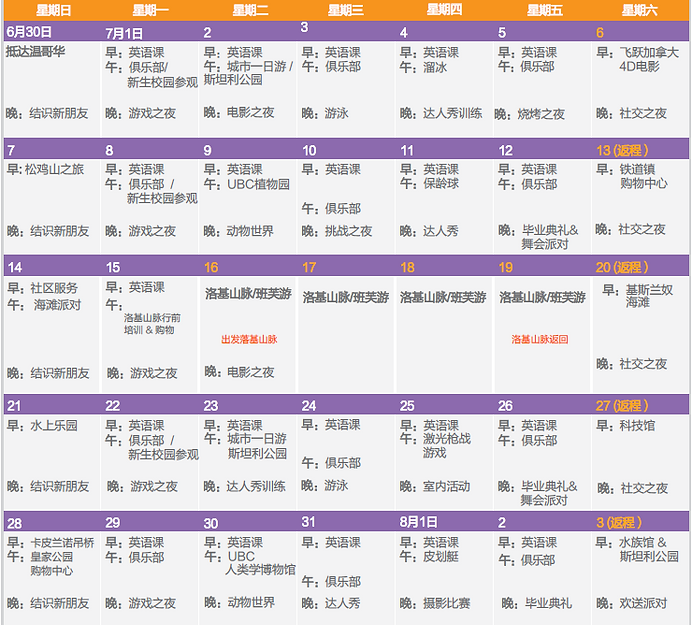Click 早：松鸡山之旅 entry
This screenshot has height=625, width=692.
pos(45,169)
